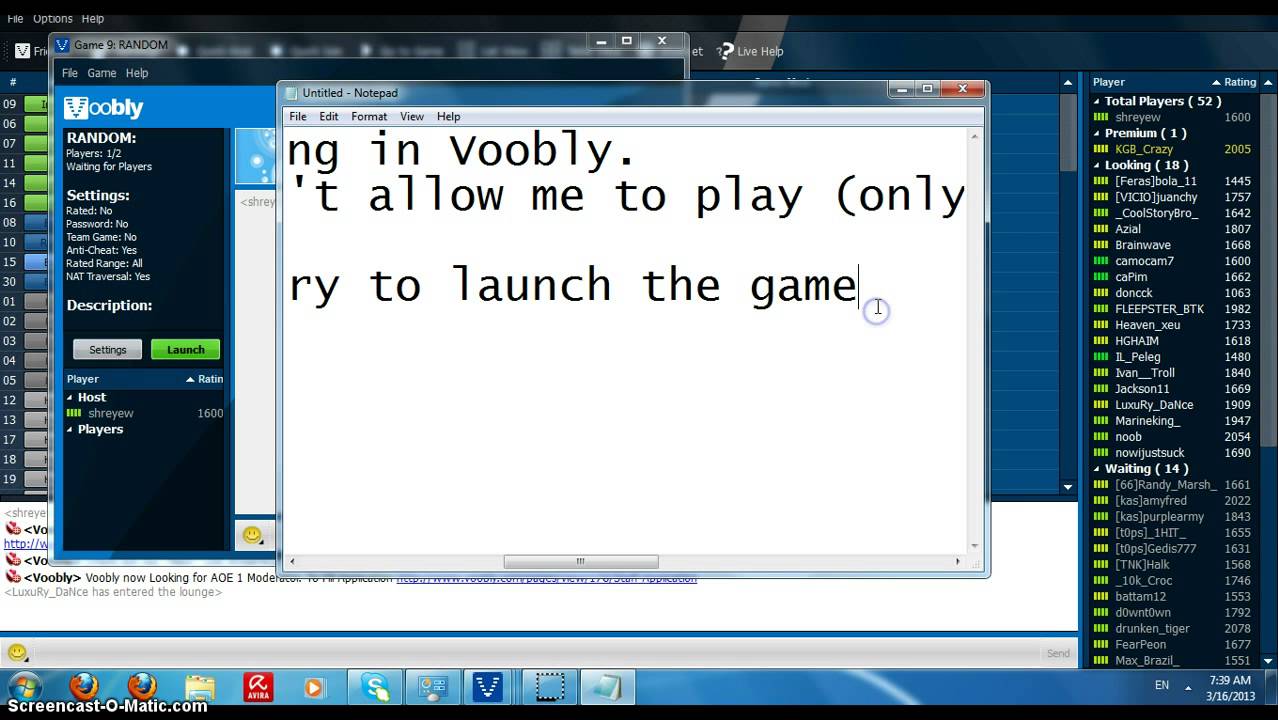Open the Options menu in the main Voobly window
Viewport: 1278px width, 720px height.
click(x=53, y=18)
